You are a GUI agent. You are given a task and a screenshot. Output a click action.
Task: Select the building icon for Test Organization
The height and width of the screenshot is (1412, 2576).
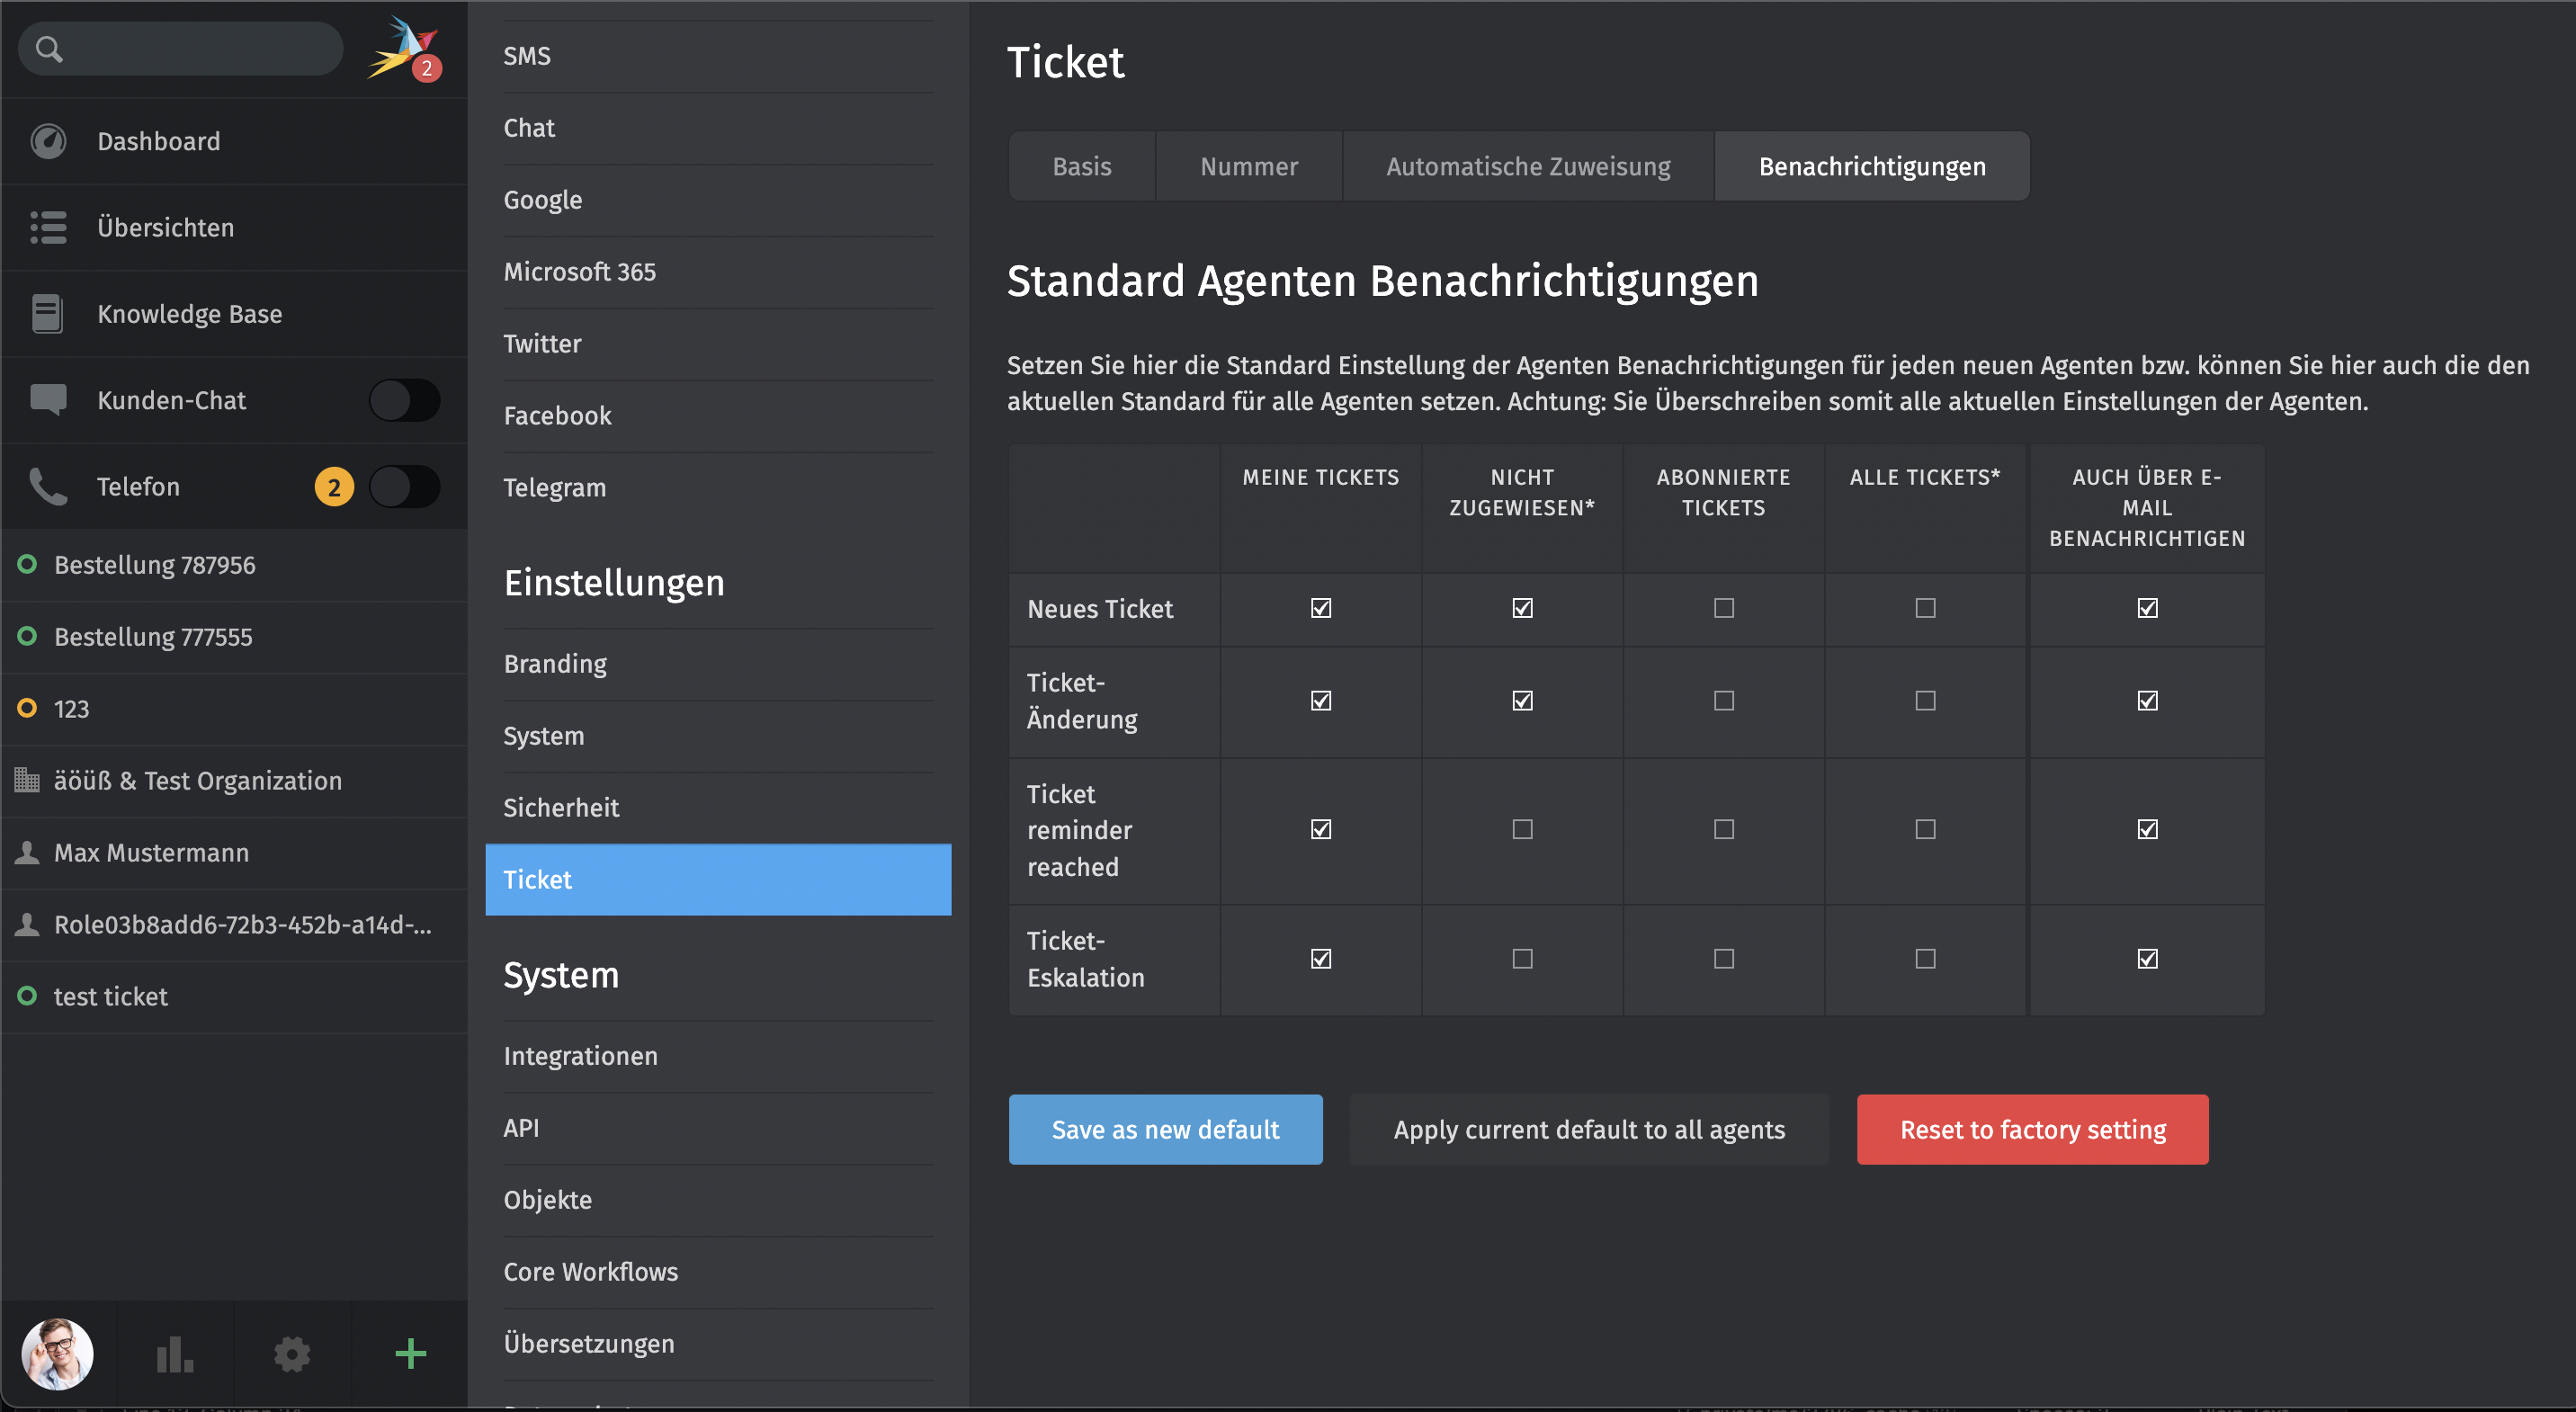pyautogui.click(x=26, y=780)
